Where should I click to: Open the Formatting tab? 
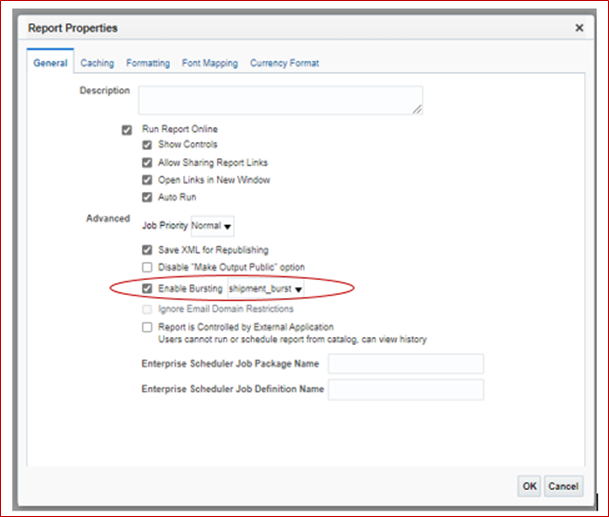pos(148,63)
